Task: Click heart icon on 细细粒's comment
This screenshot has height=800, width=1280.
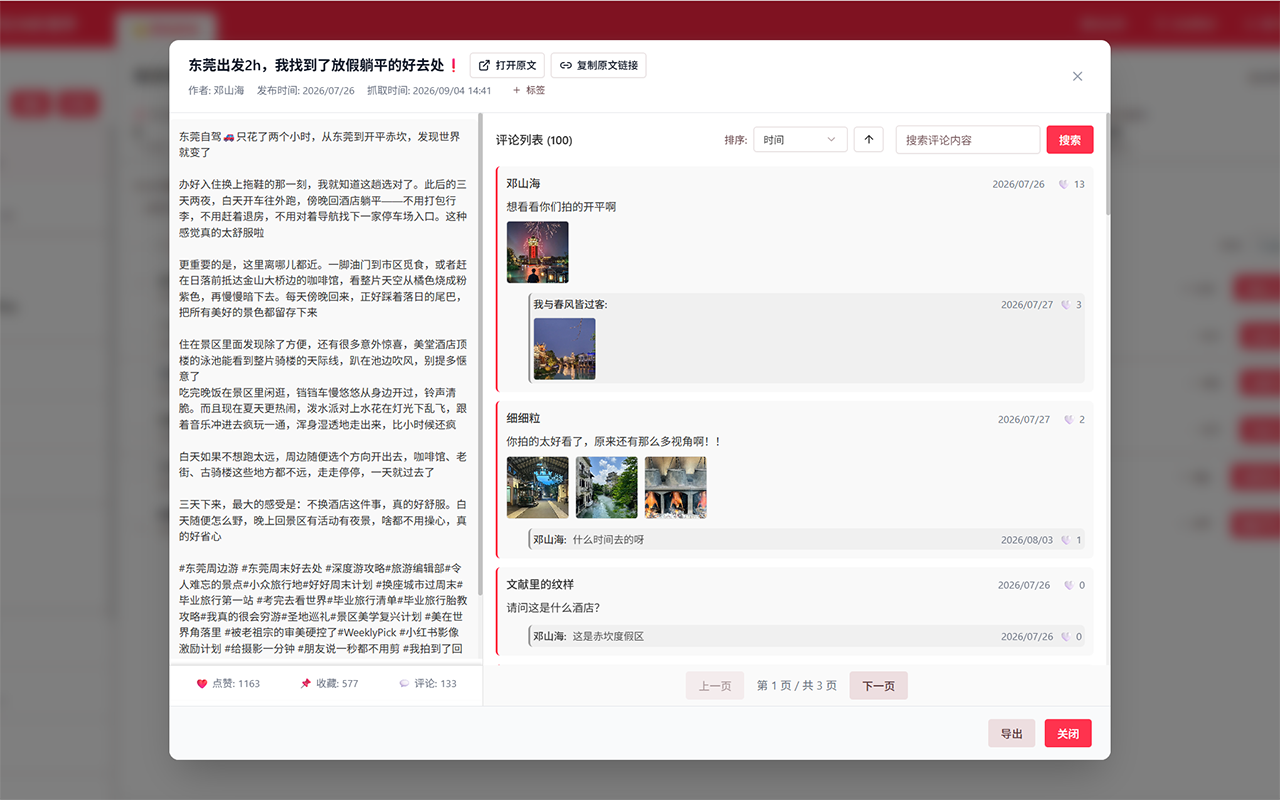Action: coord(1069,420)
